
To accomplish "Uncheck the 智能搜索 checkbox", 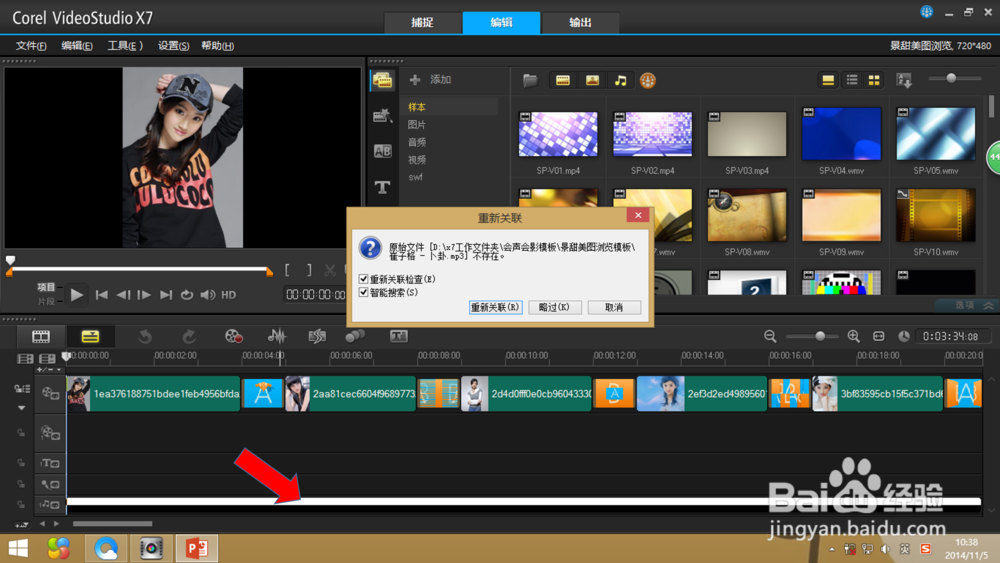I will click(364, 292).
